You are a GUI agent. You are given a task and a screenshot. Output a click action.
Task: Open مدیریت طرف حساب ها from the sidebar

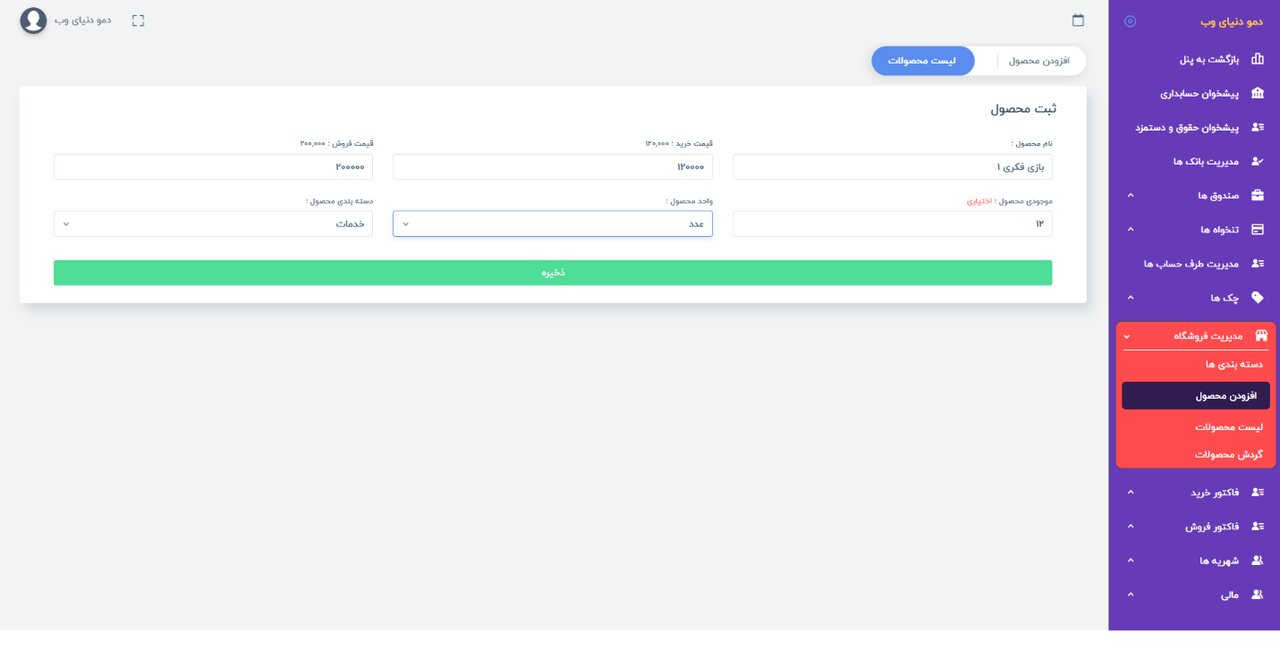pos(1190,264)
